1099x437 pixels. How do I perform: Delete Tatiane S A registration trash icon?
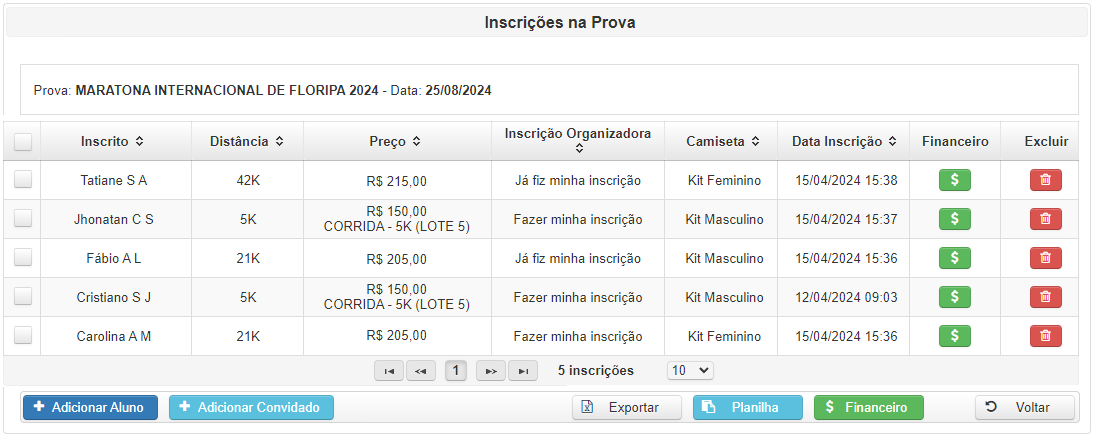pyautogui.click(x=1045, y=180)
